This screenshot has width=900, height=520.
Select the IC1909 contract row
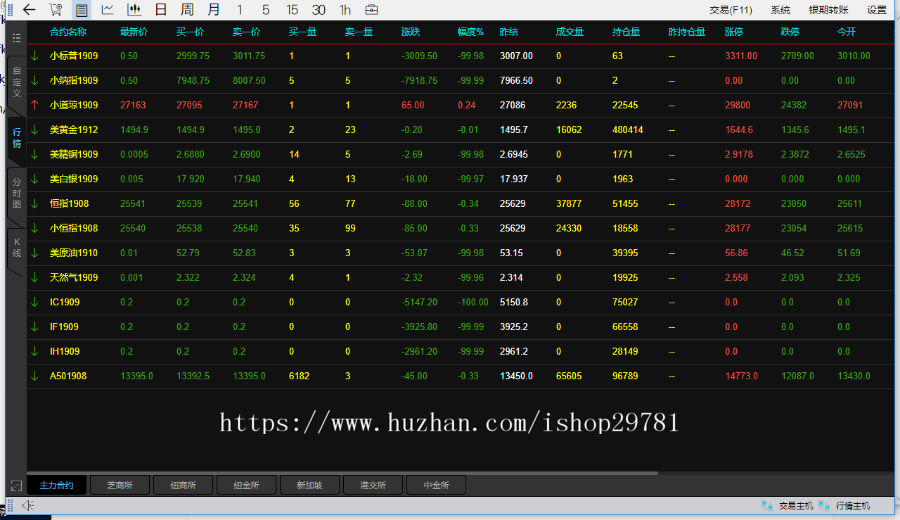click(460, 302)
